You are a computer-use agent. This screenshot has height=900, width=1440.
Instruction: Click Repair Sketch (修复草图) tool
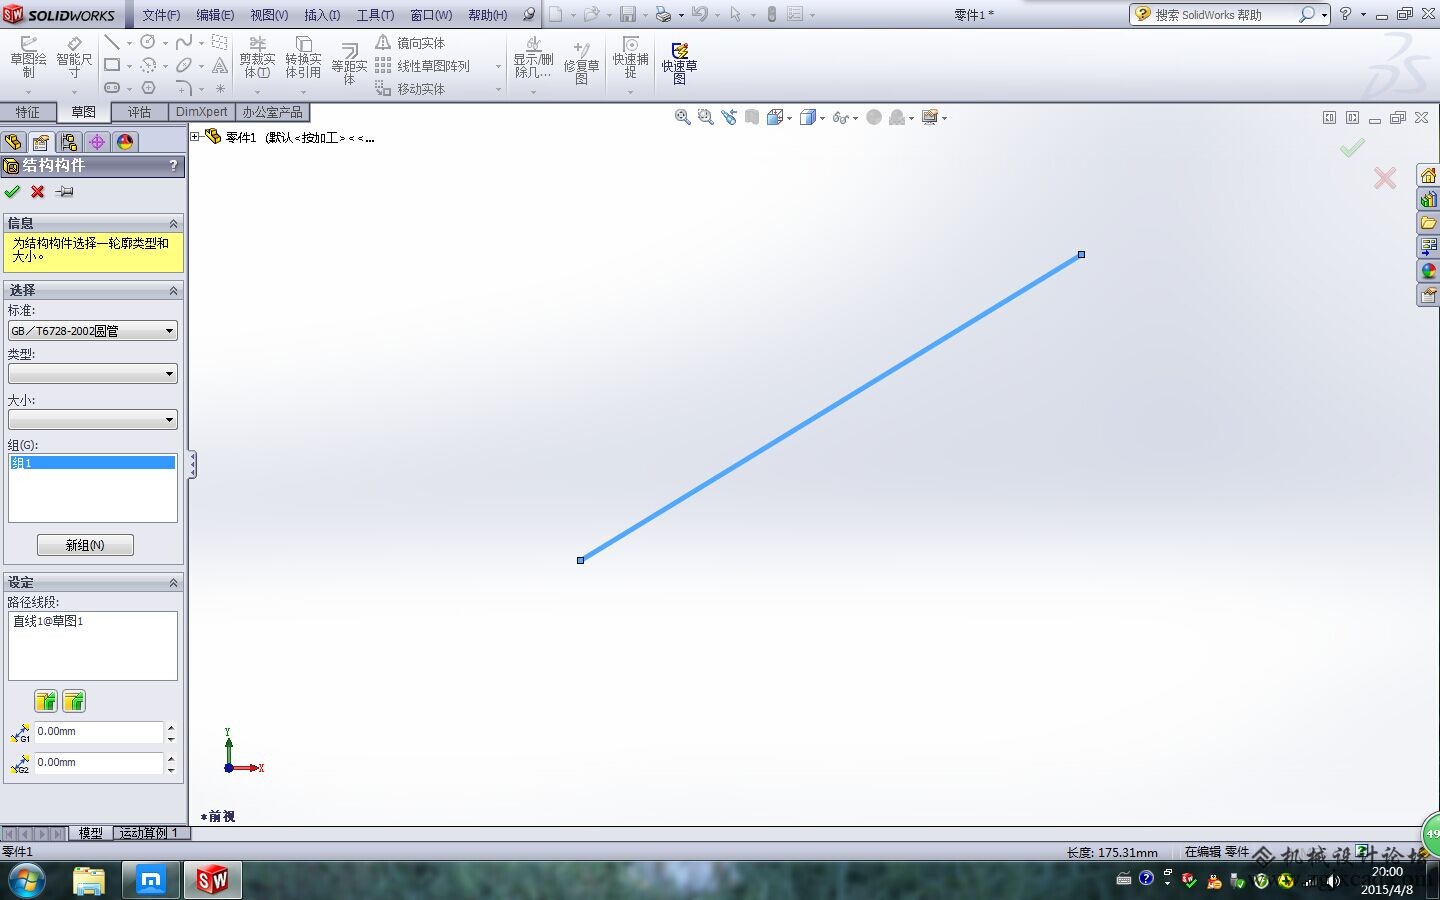tap(581, 62)
